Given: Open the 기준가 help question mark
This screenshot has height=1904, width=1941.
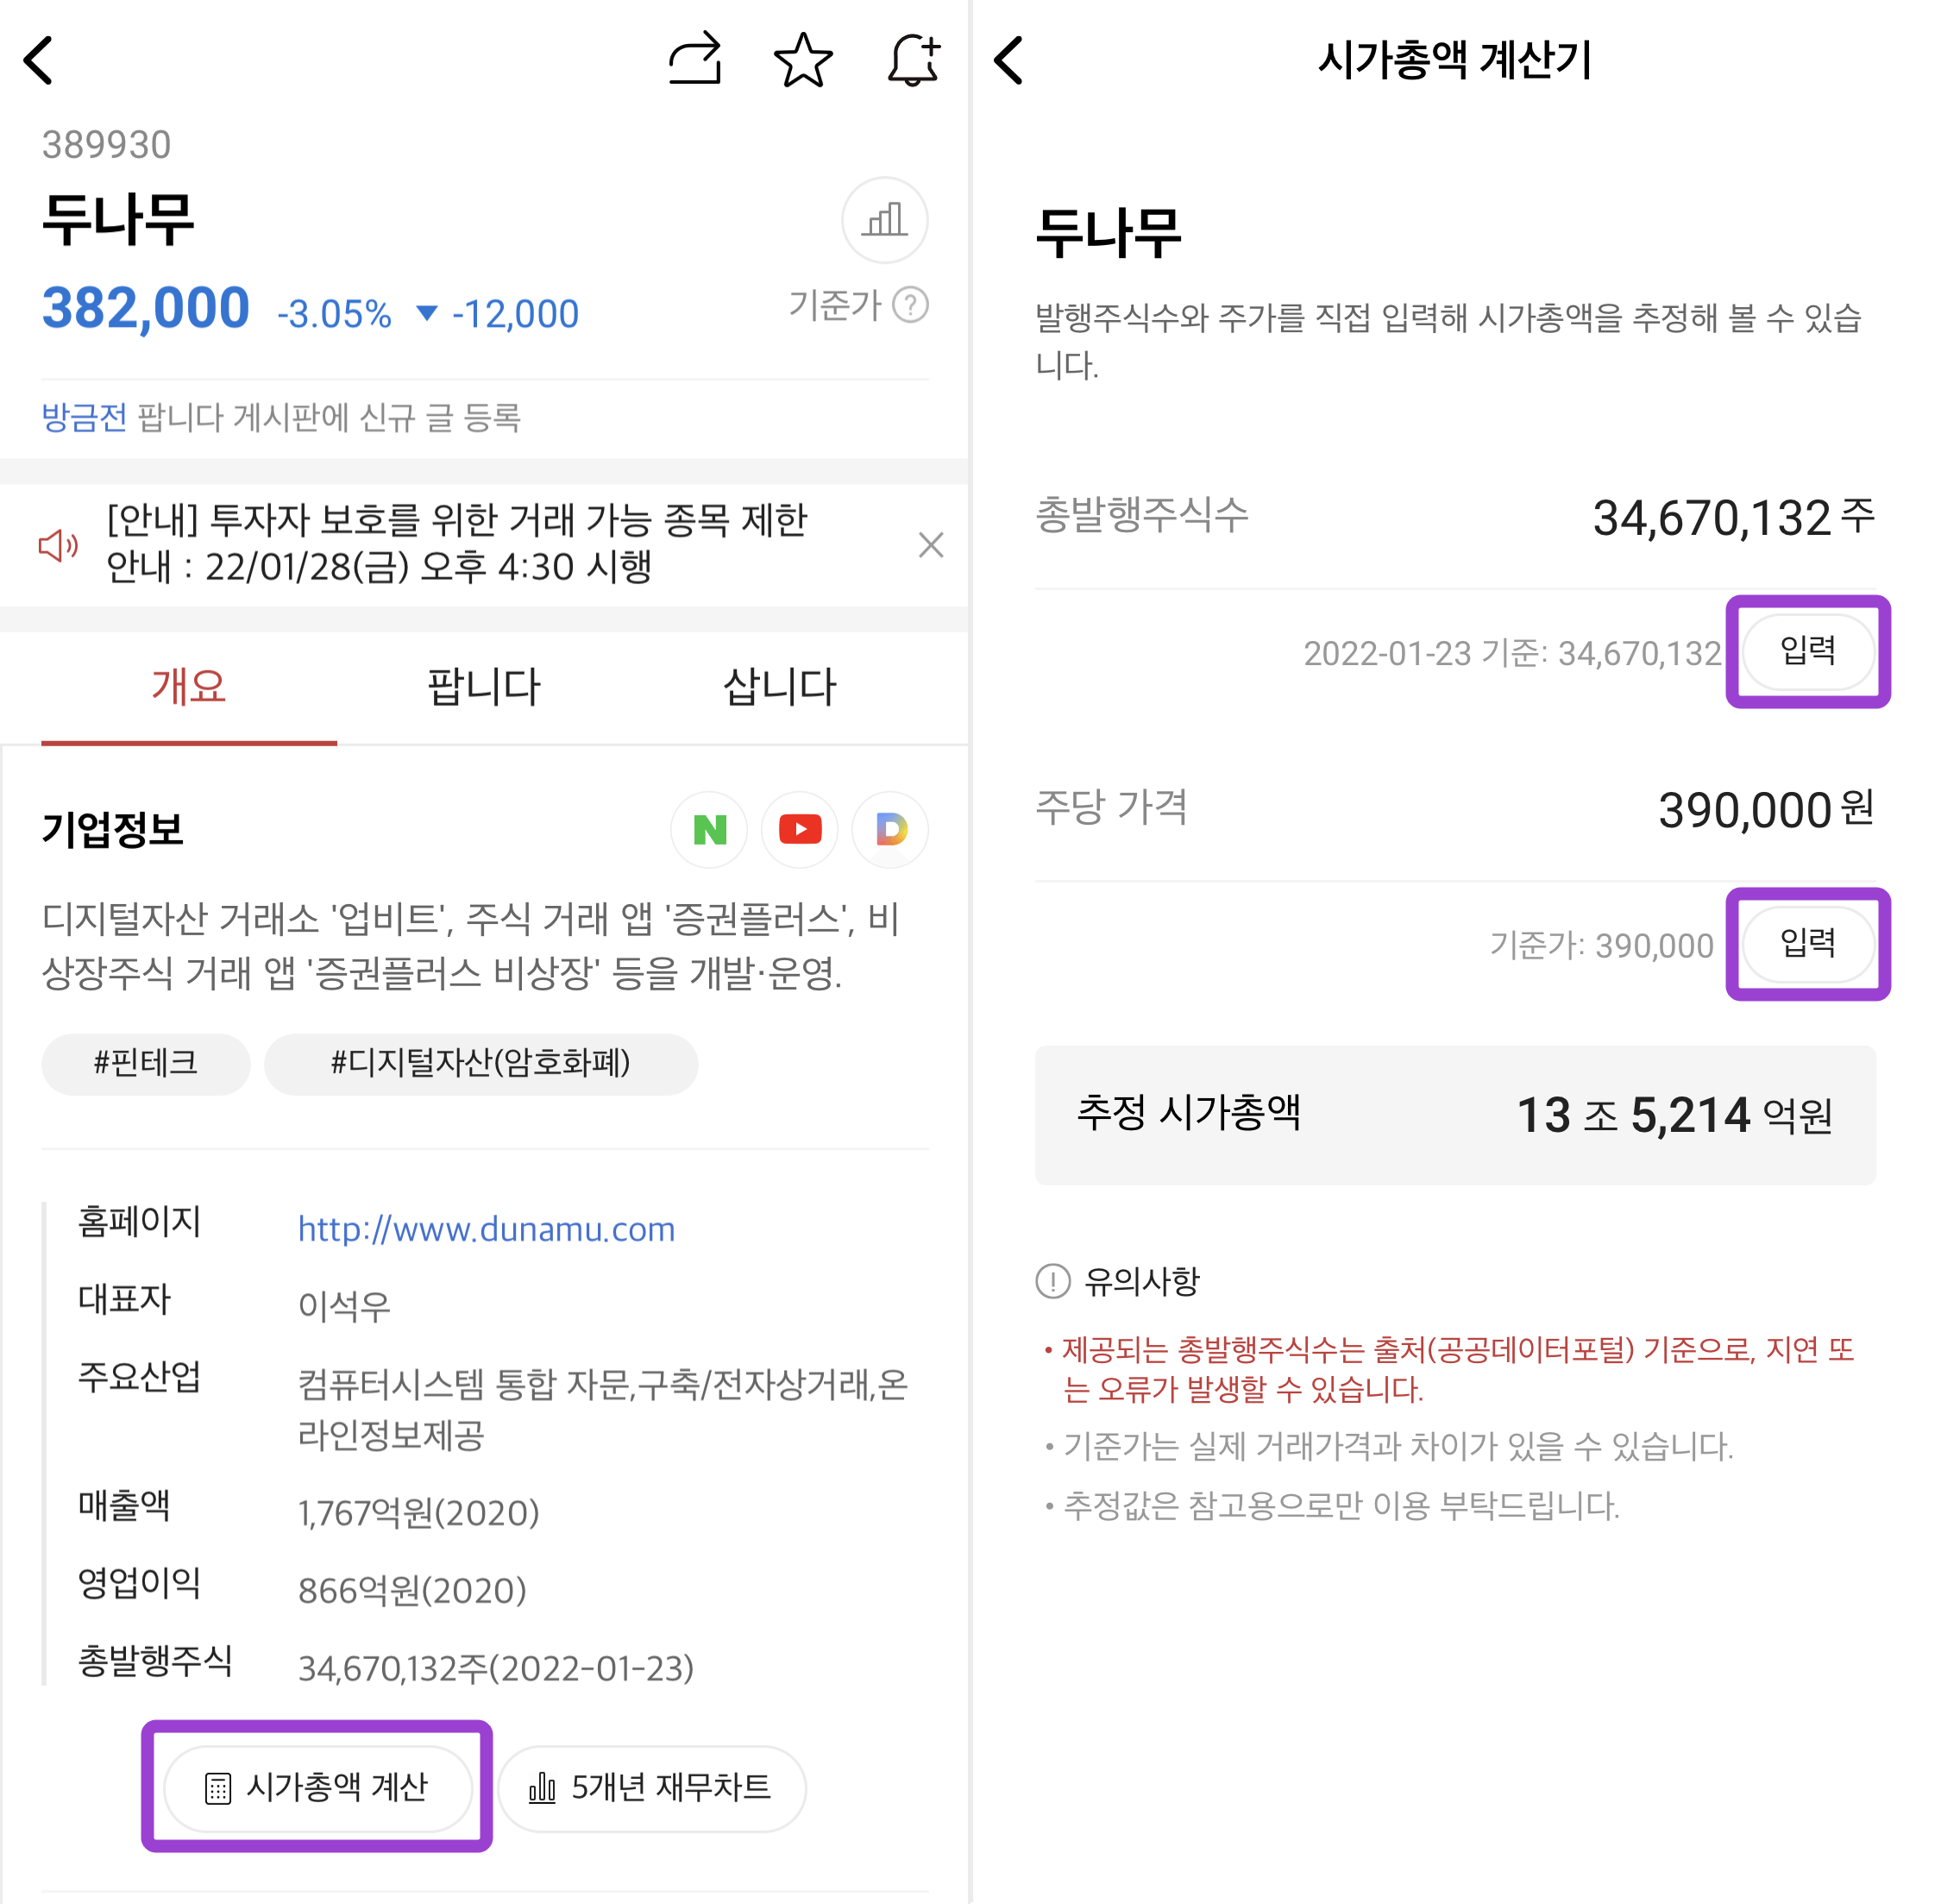Looking at the screenshot, I should pyautogui.click(x=910, y=305).
